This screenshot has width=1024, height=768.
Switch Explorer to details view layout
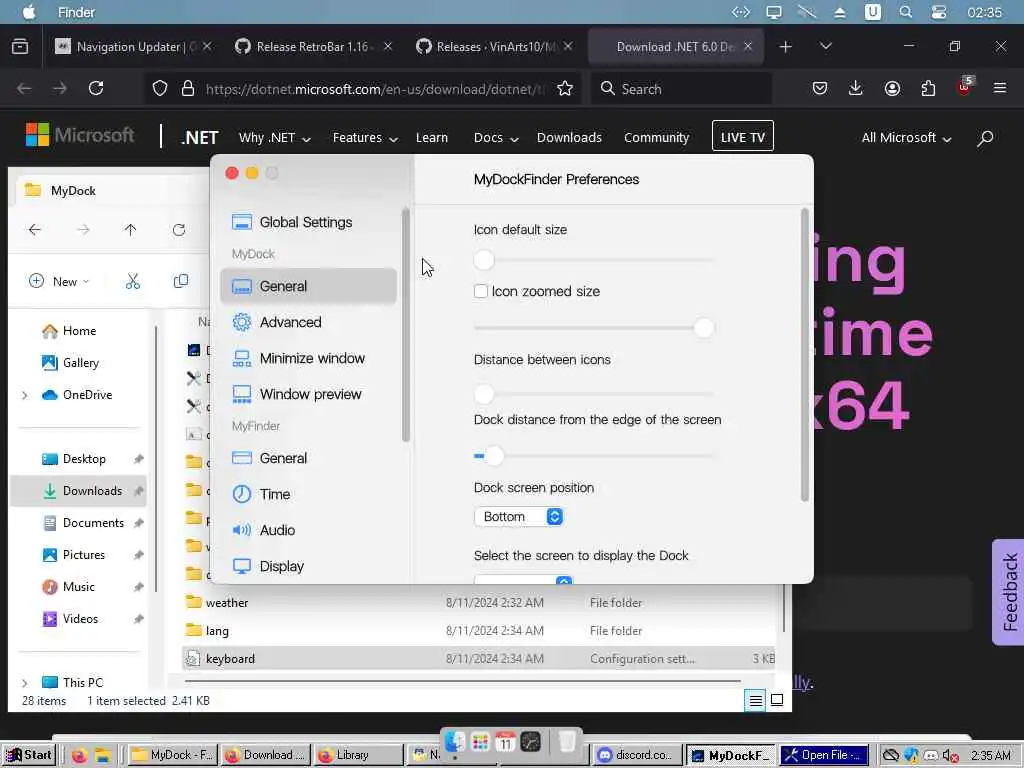click(756, 701)
